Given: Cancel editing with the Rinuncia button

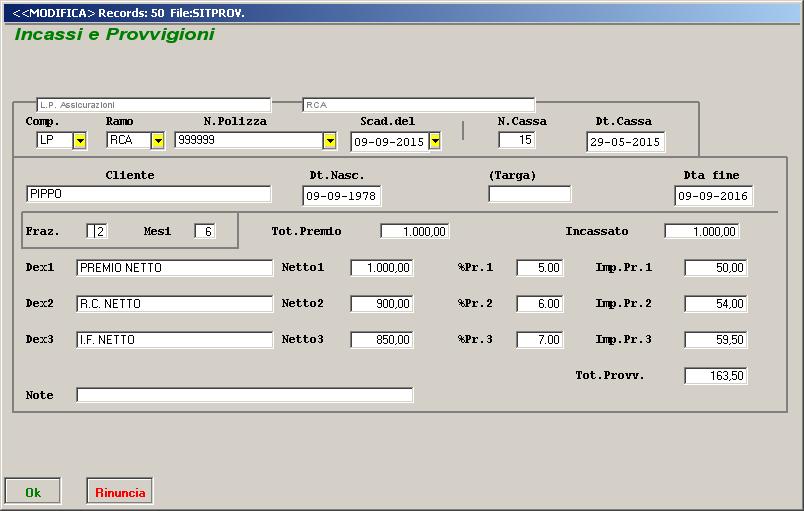Looking at the screenshot, I should pos(119,492).
